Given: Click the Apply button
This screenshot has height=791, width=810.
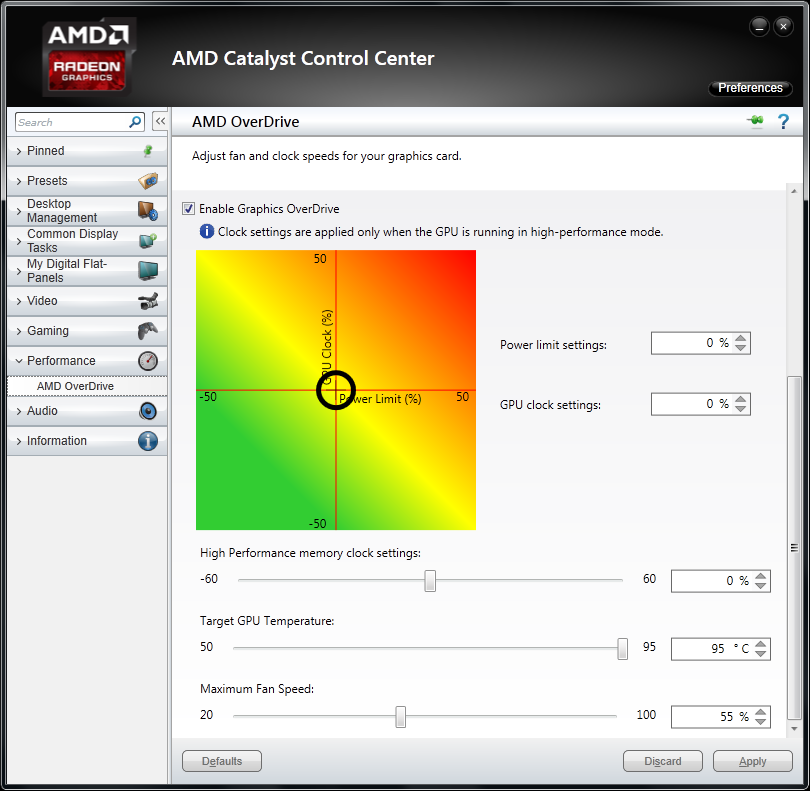Looking at the screenshot, I should [752, 761].
